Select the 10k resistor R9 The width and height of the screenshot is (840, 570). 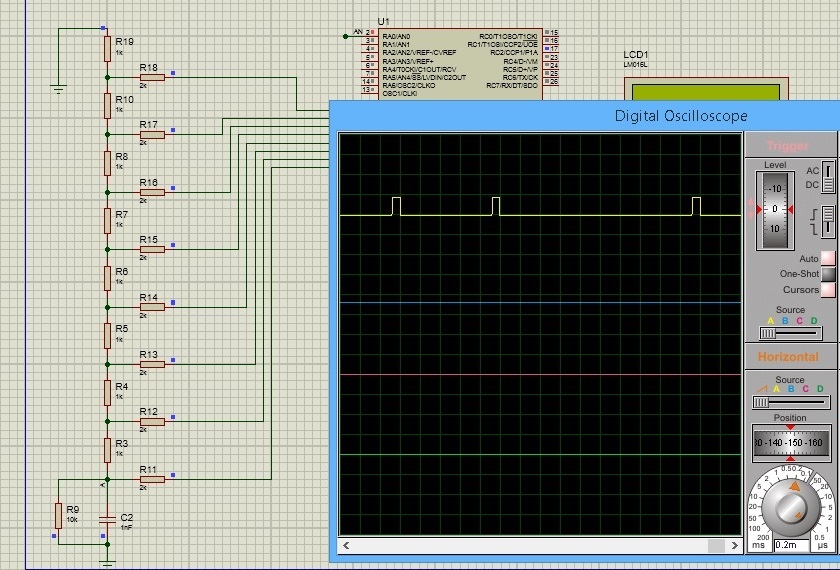pyautogui.click(x=58, y=516)
